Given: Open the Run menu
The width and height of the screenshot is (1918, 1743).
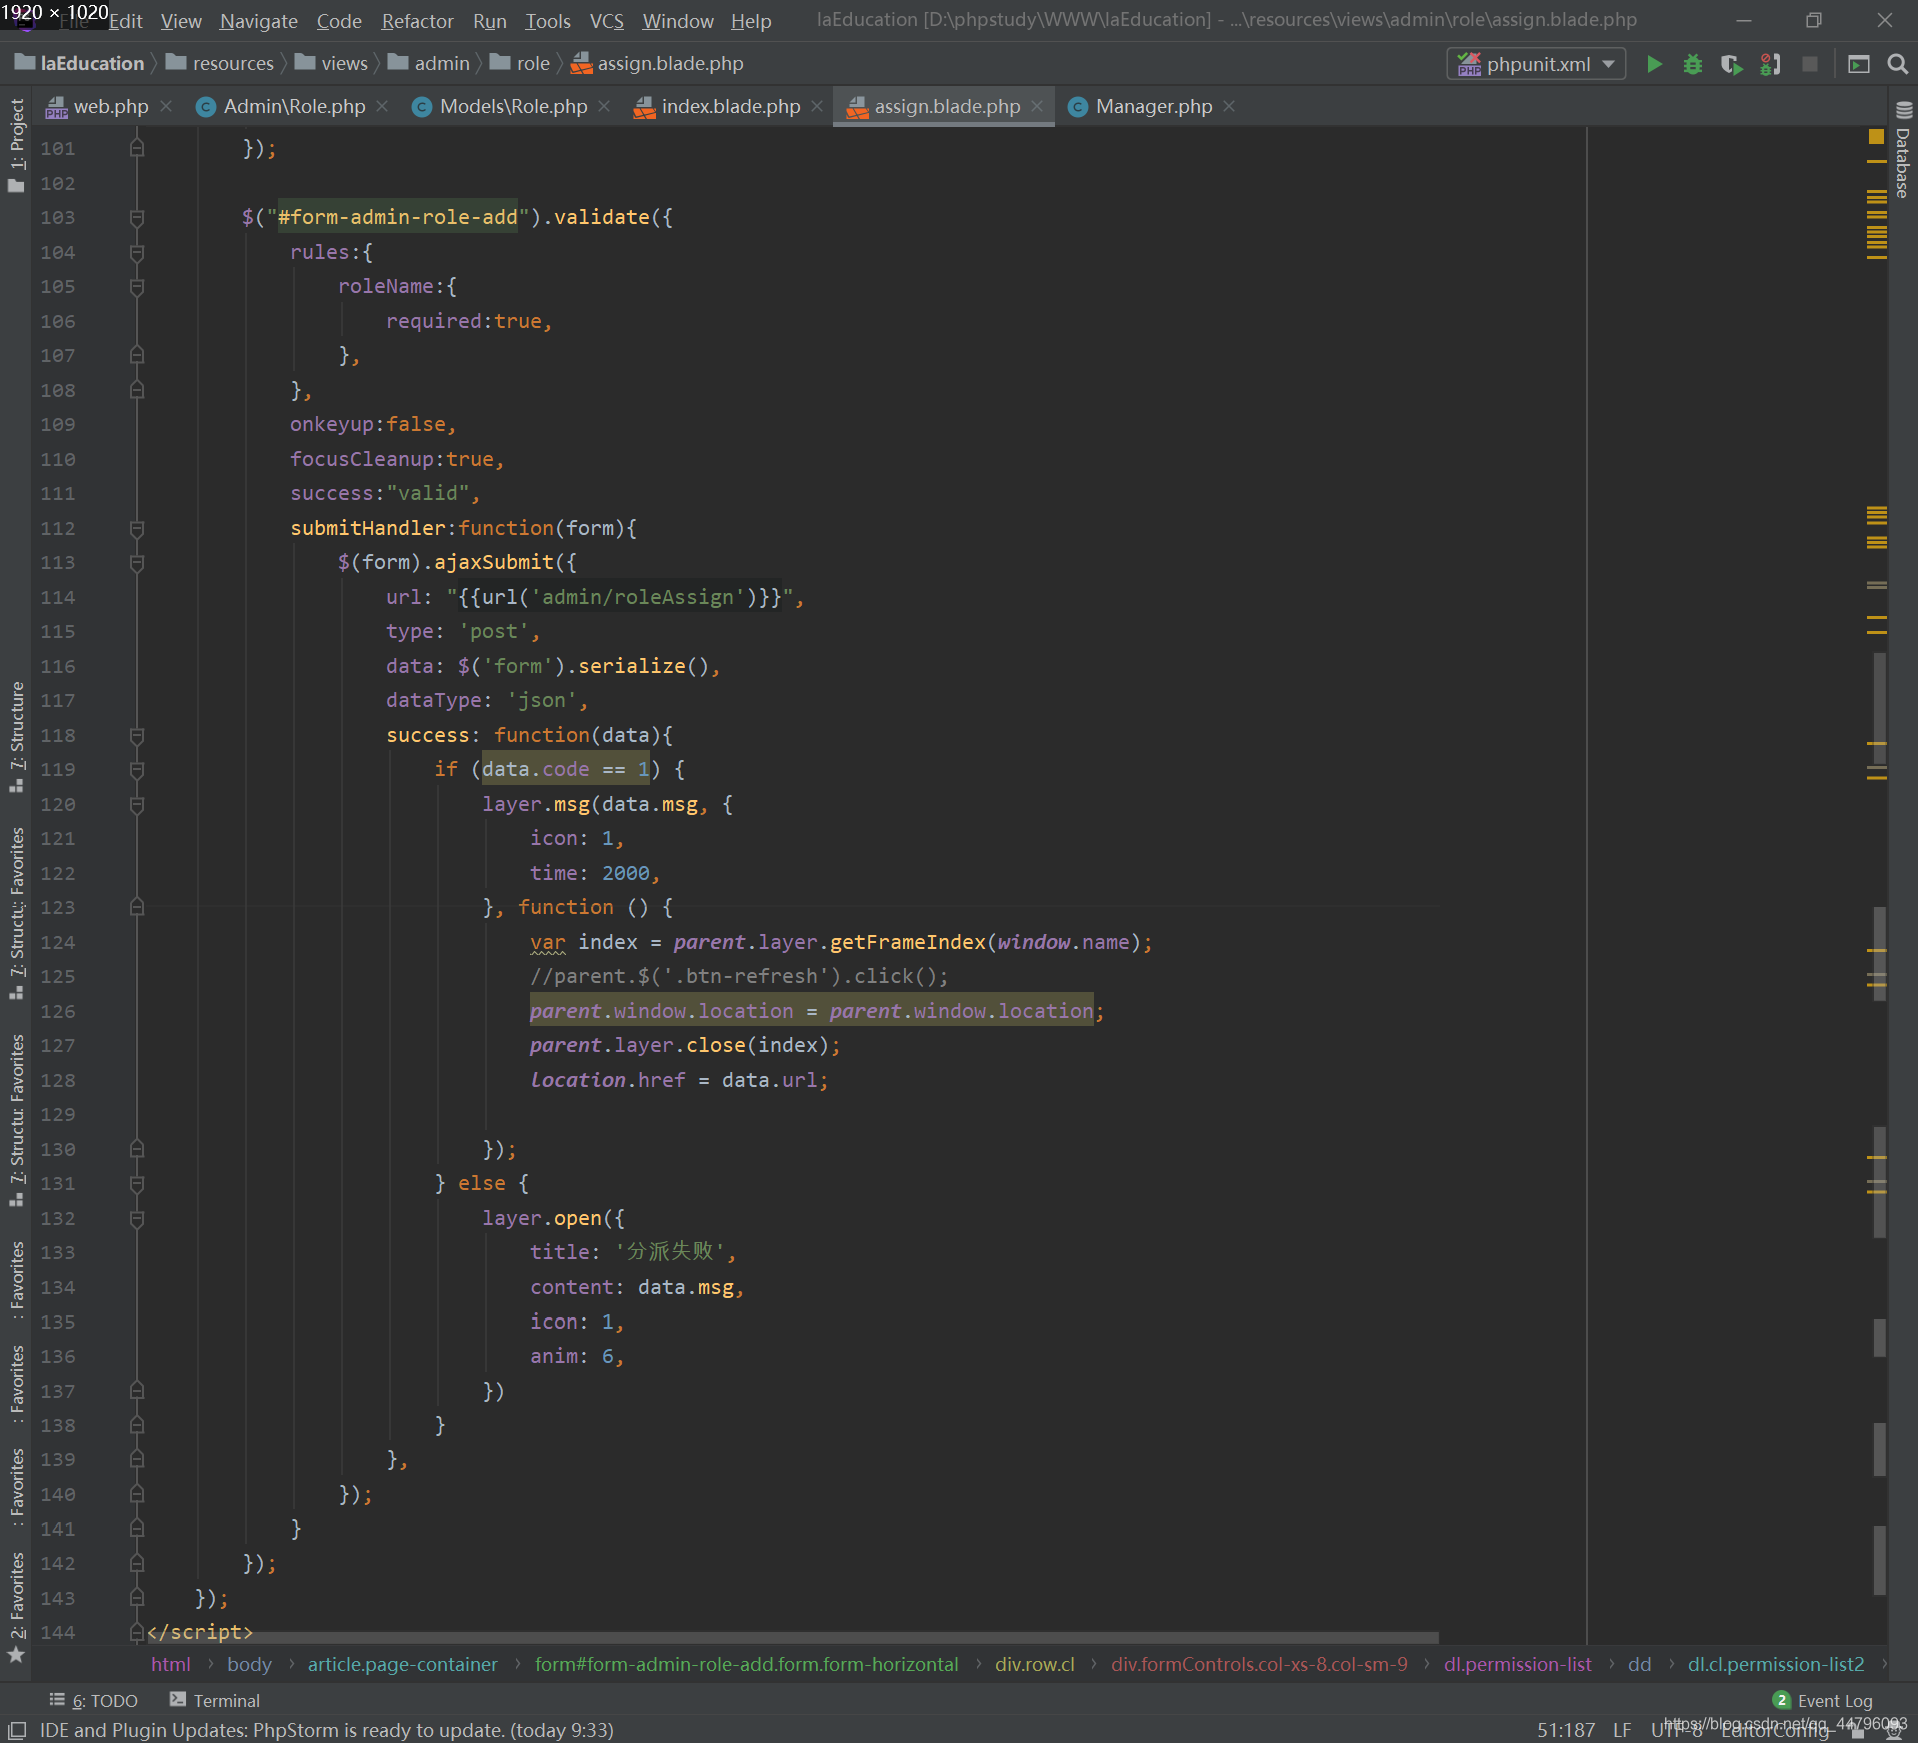Looking at the screenshot, I should (490, 21).
